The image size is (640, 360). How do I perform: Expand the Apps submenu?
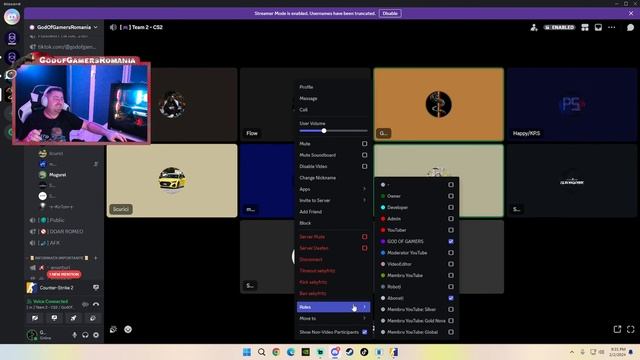pos(333,189)
